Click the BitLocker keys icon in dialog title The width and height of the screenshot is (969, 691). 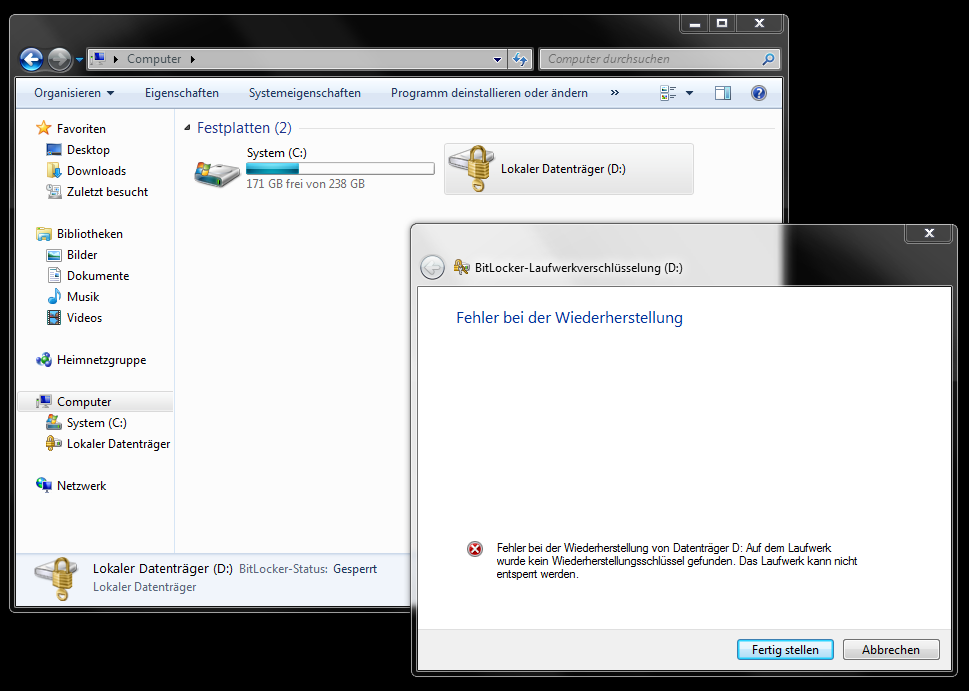(x=461, y=267)
